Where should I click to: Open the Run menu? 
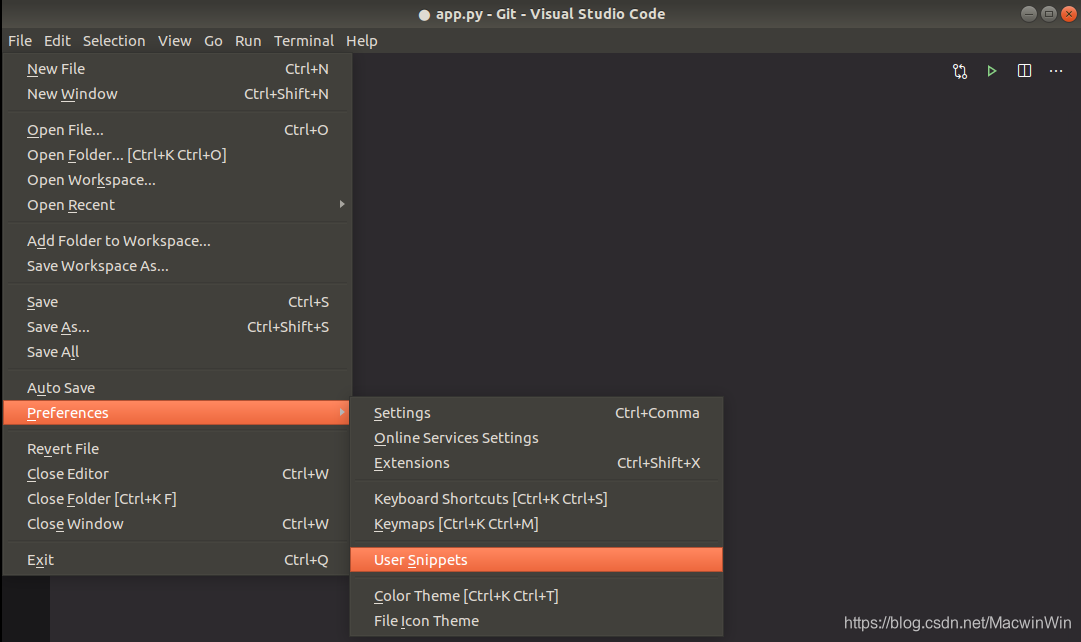[248, 41]
